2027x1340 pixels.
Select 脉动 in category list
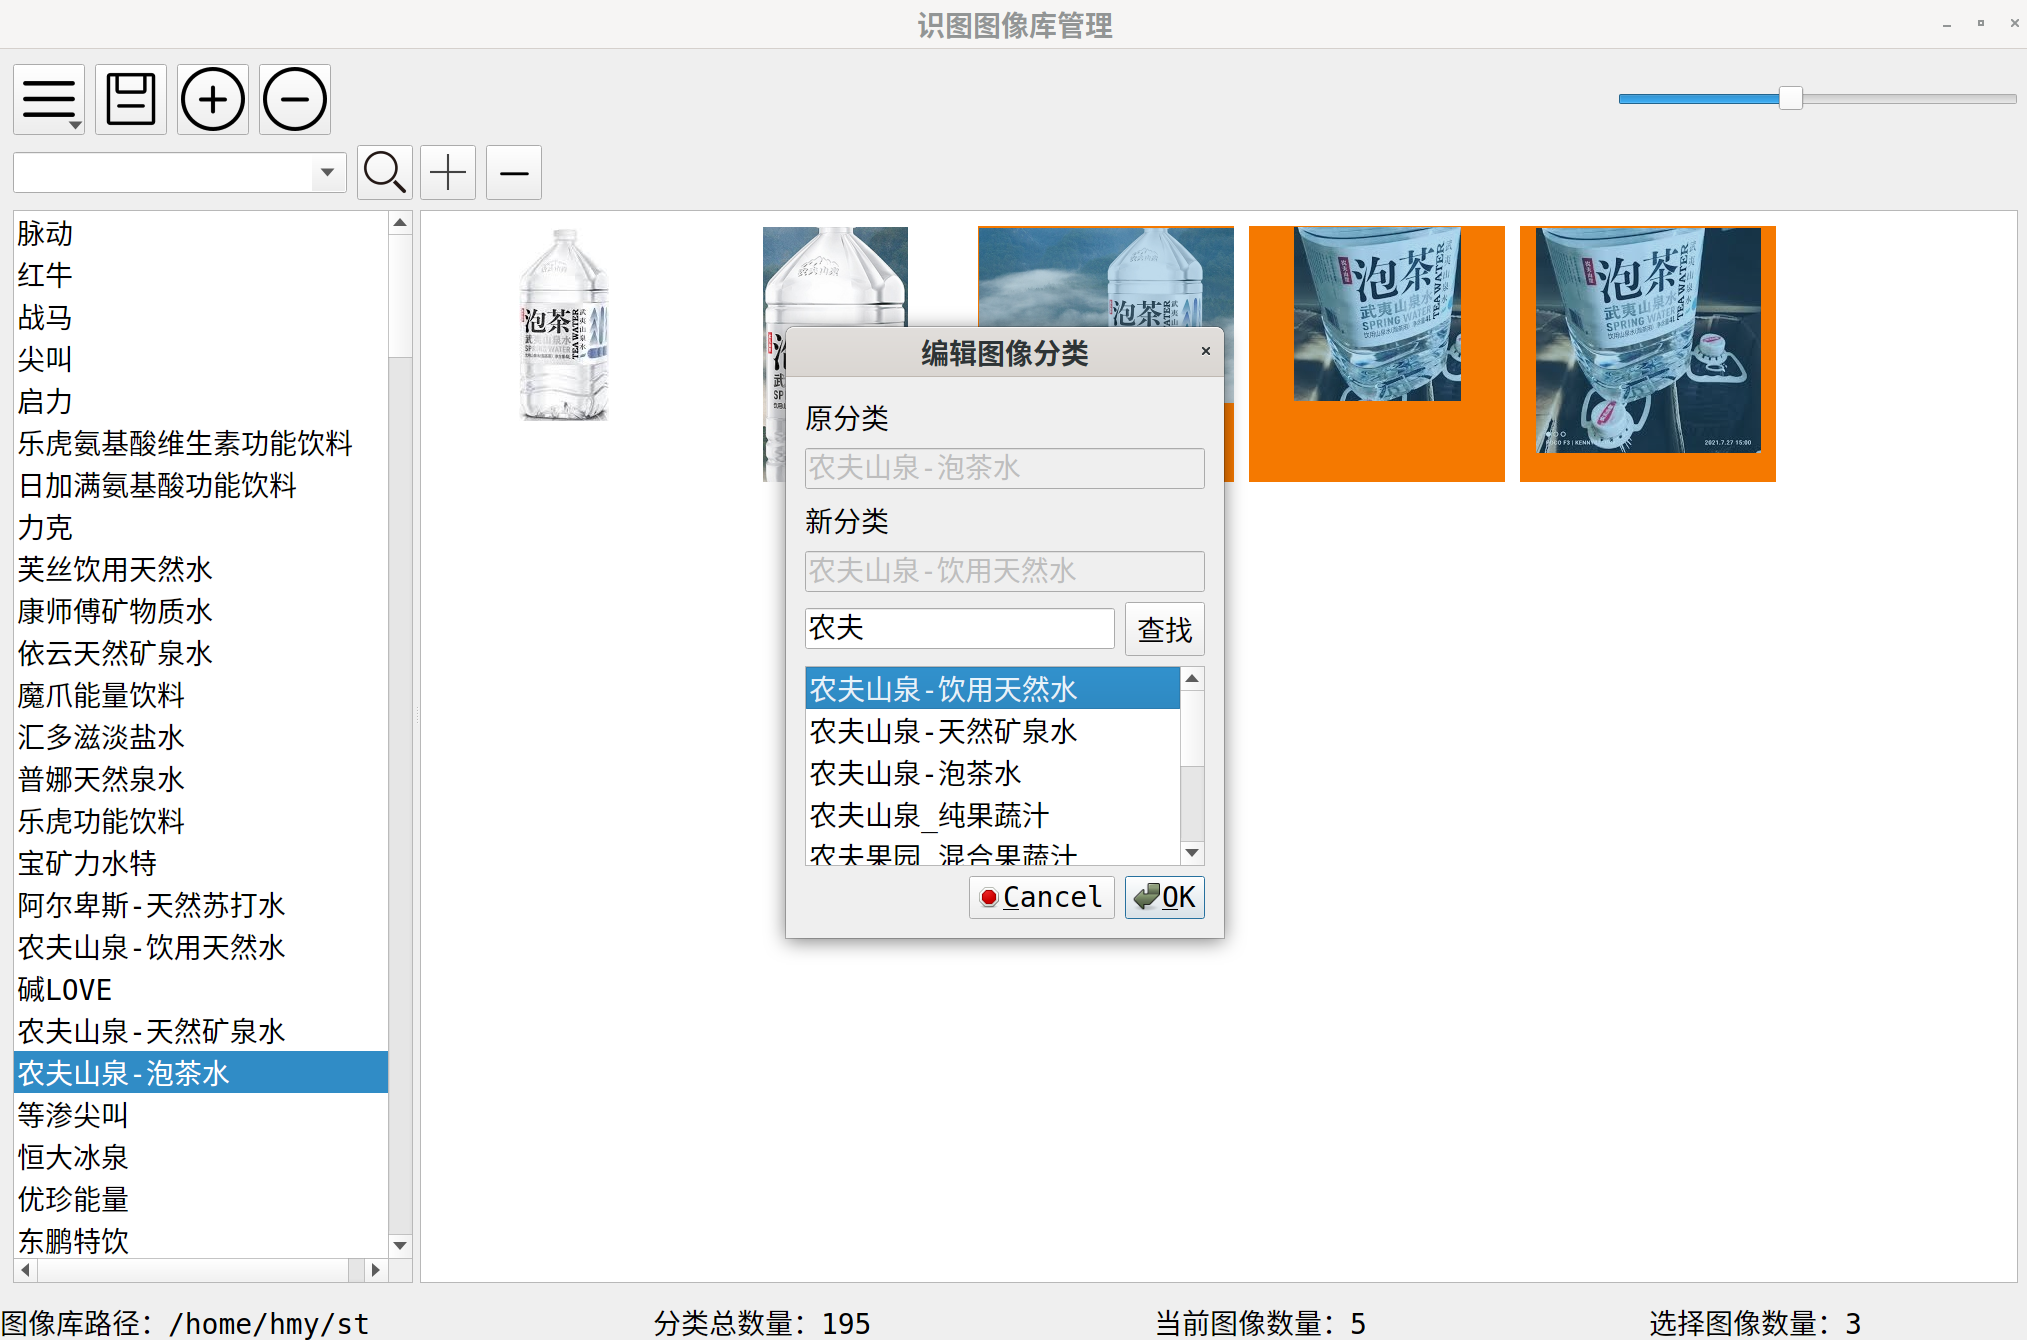200,233
